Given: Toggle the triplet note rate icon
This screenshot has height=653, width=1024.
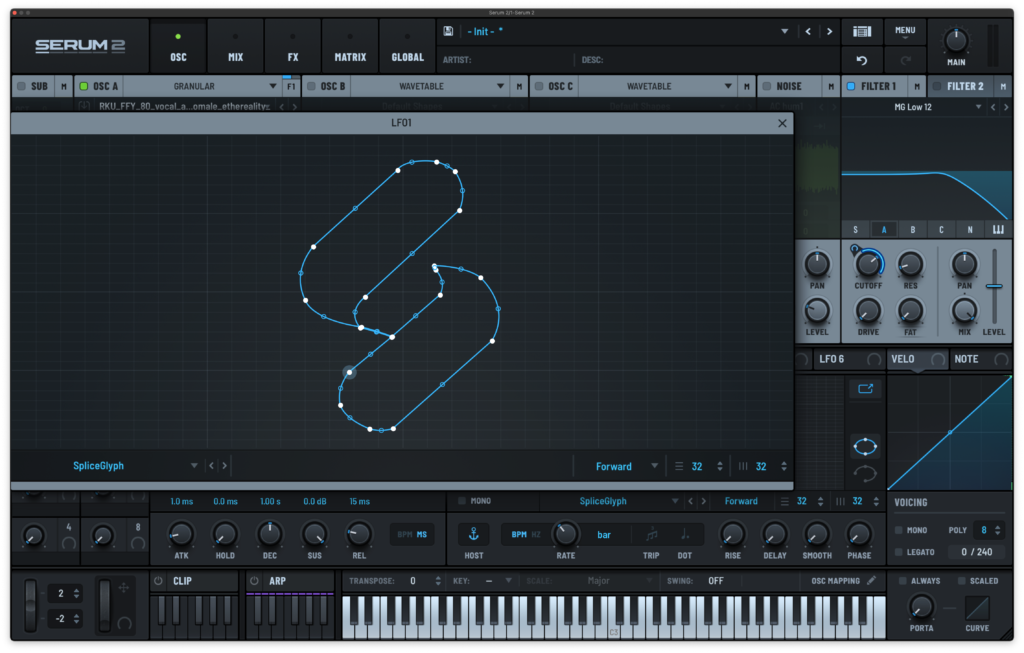Looking at the screenshot, I should [651, 535].
